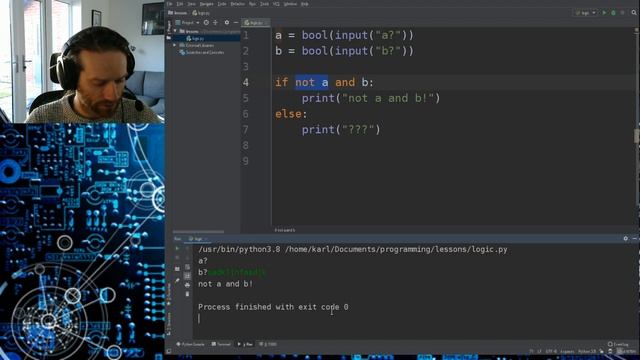Viewport: 640px width, 360px height.
Task: Toggle the Run tool window button
Action: tap(245, 344)
